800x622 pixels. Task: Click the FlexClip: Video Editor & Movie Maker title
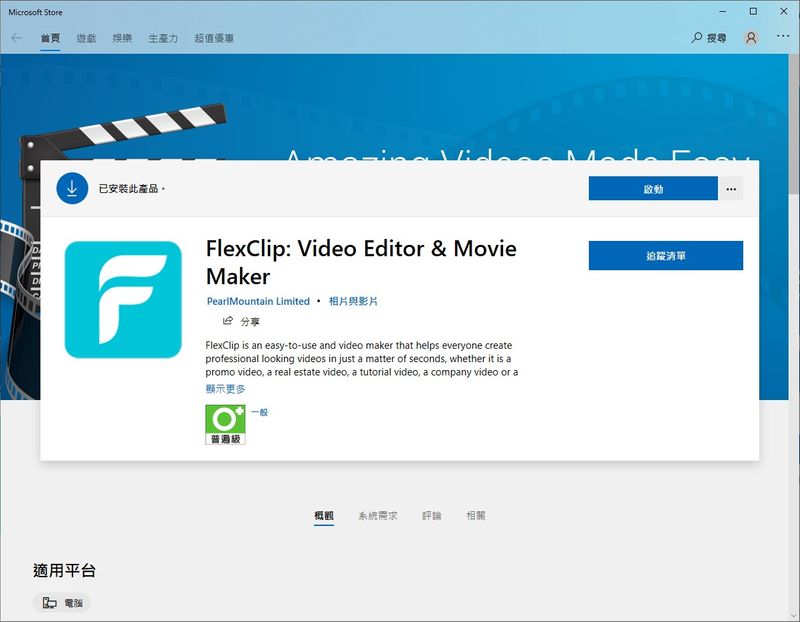361,262
